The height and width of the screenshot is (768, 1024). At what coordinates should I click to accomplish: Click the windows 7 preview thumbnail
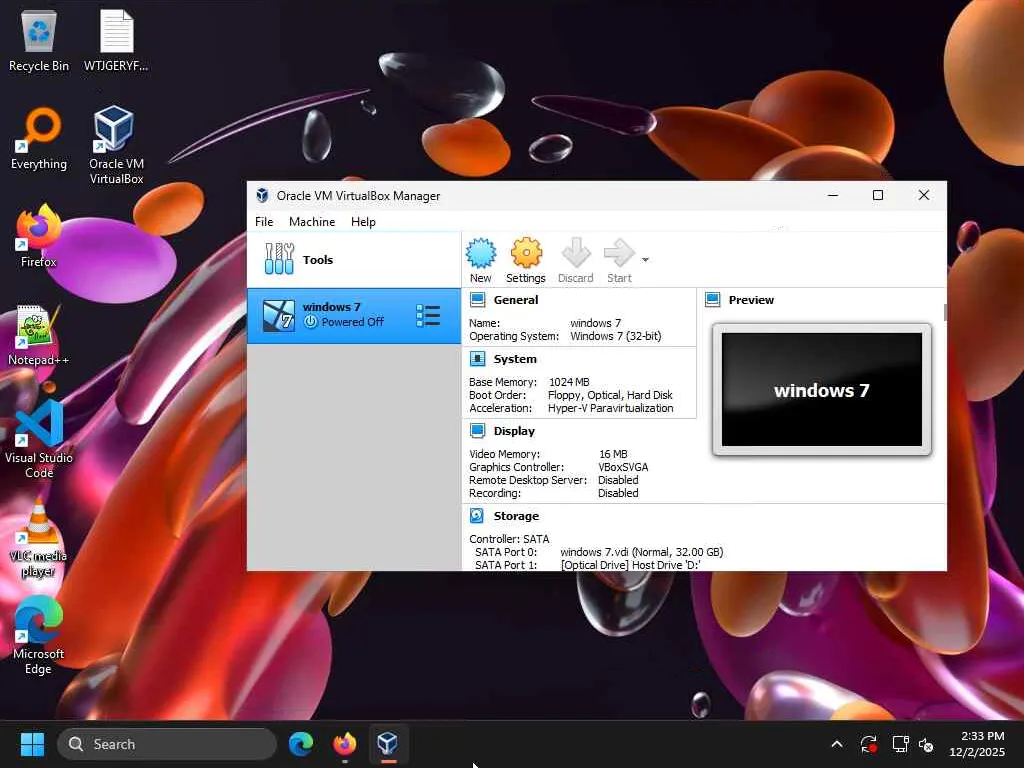click(x=822, y=389)
